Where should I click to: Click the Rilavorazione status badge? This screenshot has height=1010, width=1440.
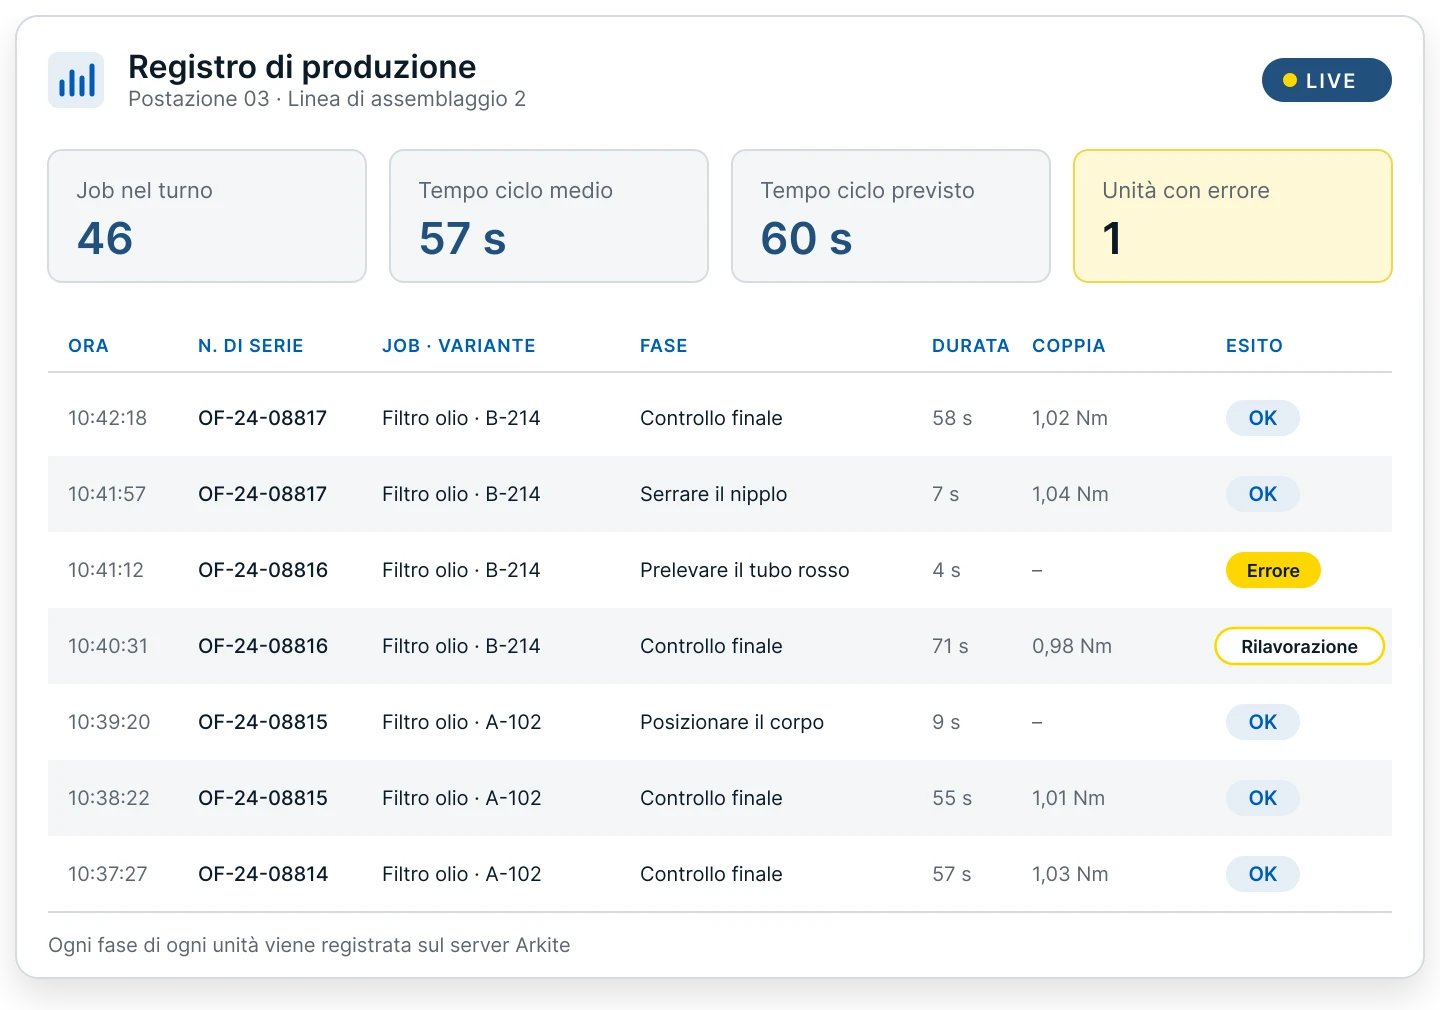[1299, 646]
